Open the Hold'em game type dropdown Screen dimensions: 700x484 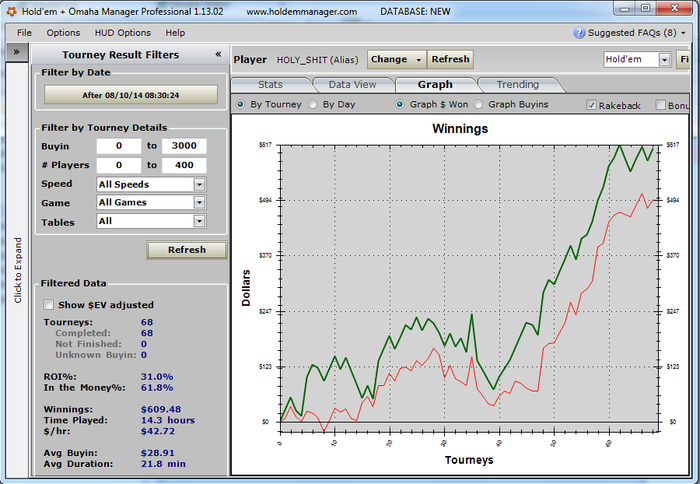tap(664, 60)
